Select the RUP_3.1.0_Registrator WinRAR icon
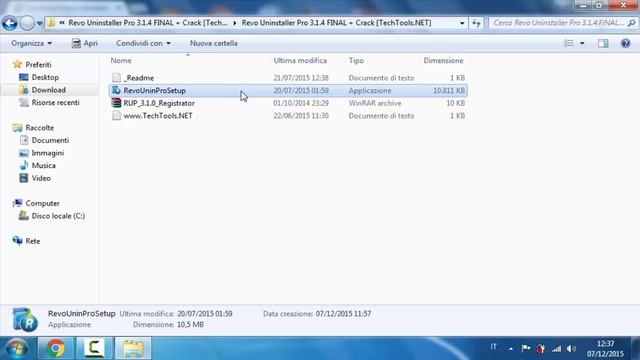Screen dimensions: 640x360 click(116, 103)
